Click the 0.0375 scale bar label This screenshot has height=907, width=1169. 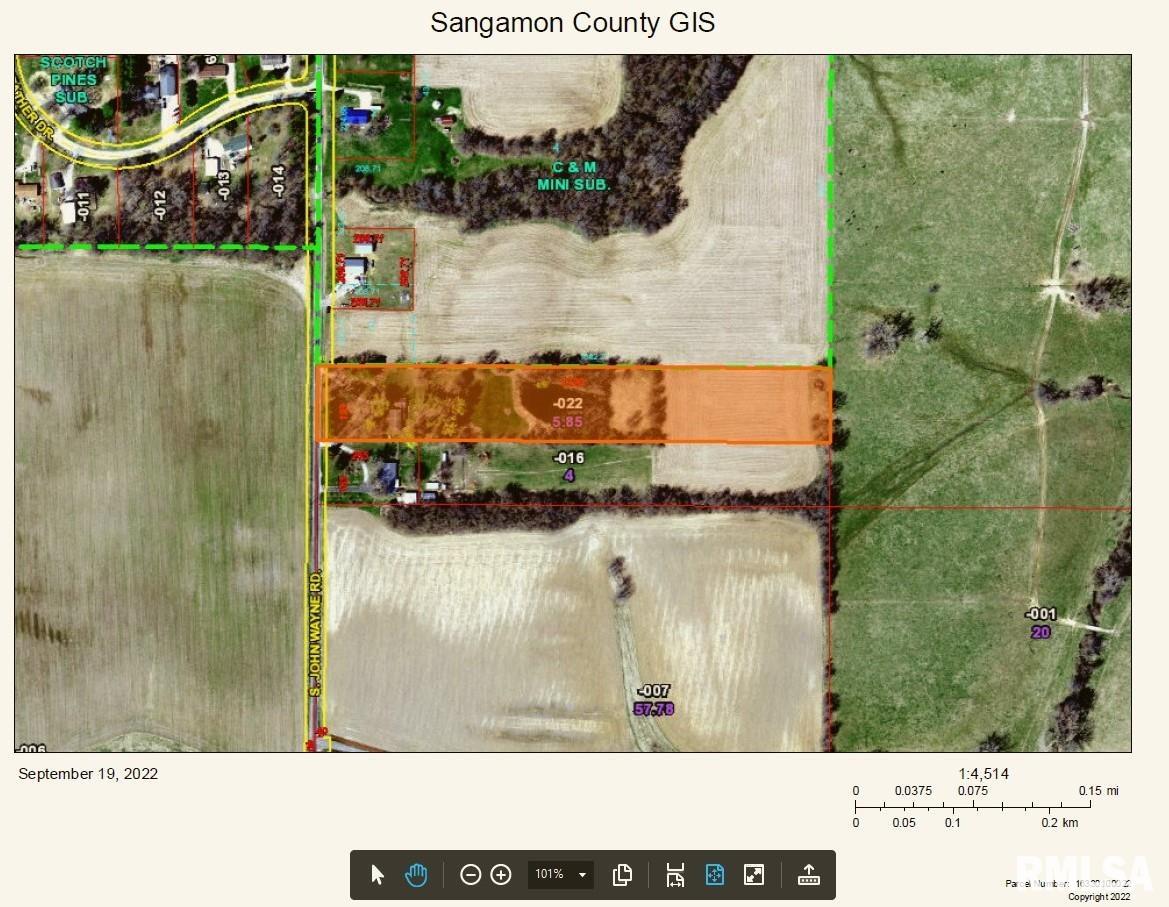(x=913, y=791)
